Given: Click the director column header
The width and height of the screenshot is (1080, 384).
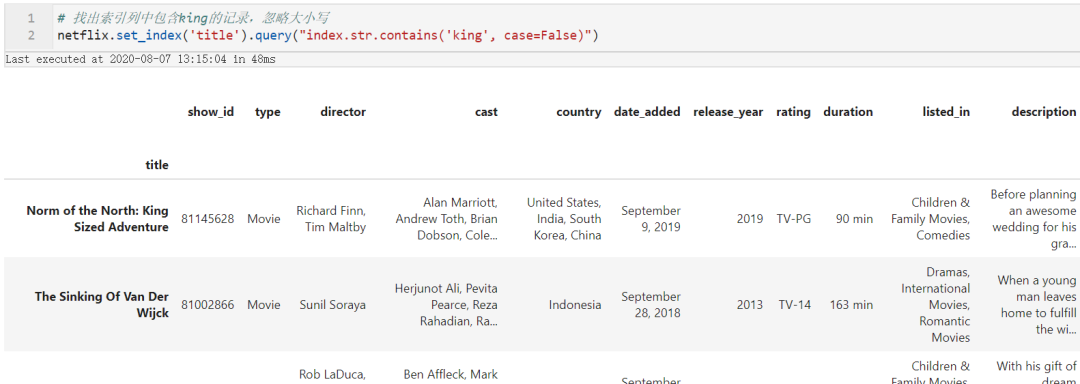Looking at the screenshot, I should (x=343, y=111).
